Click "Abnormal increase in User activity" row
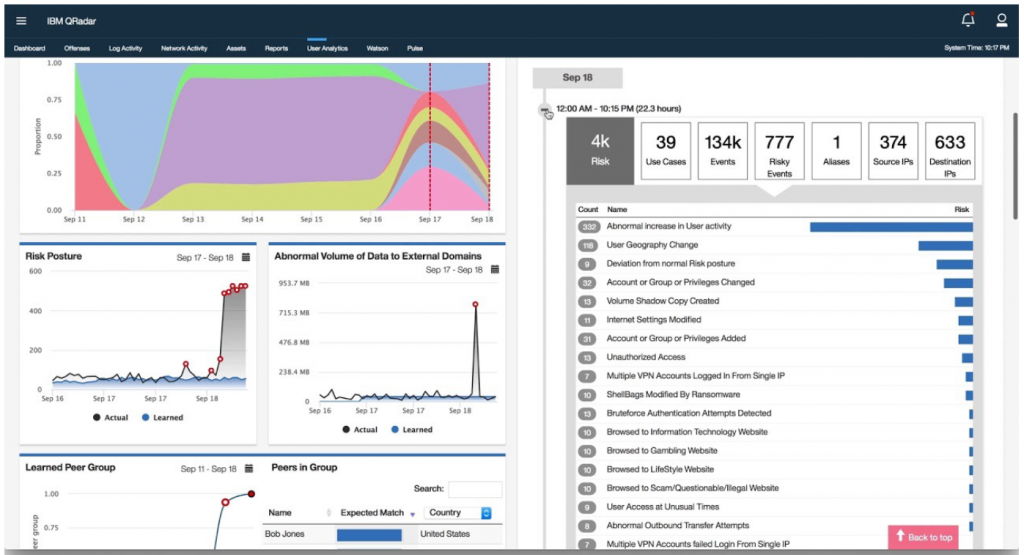The image size is (1024, 555). tap(775, 227)
